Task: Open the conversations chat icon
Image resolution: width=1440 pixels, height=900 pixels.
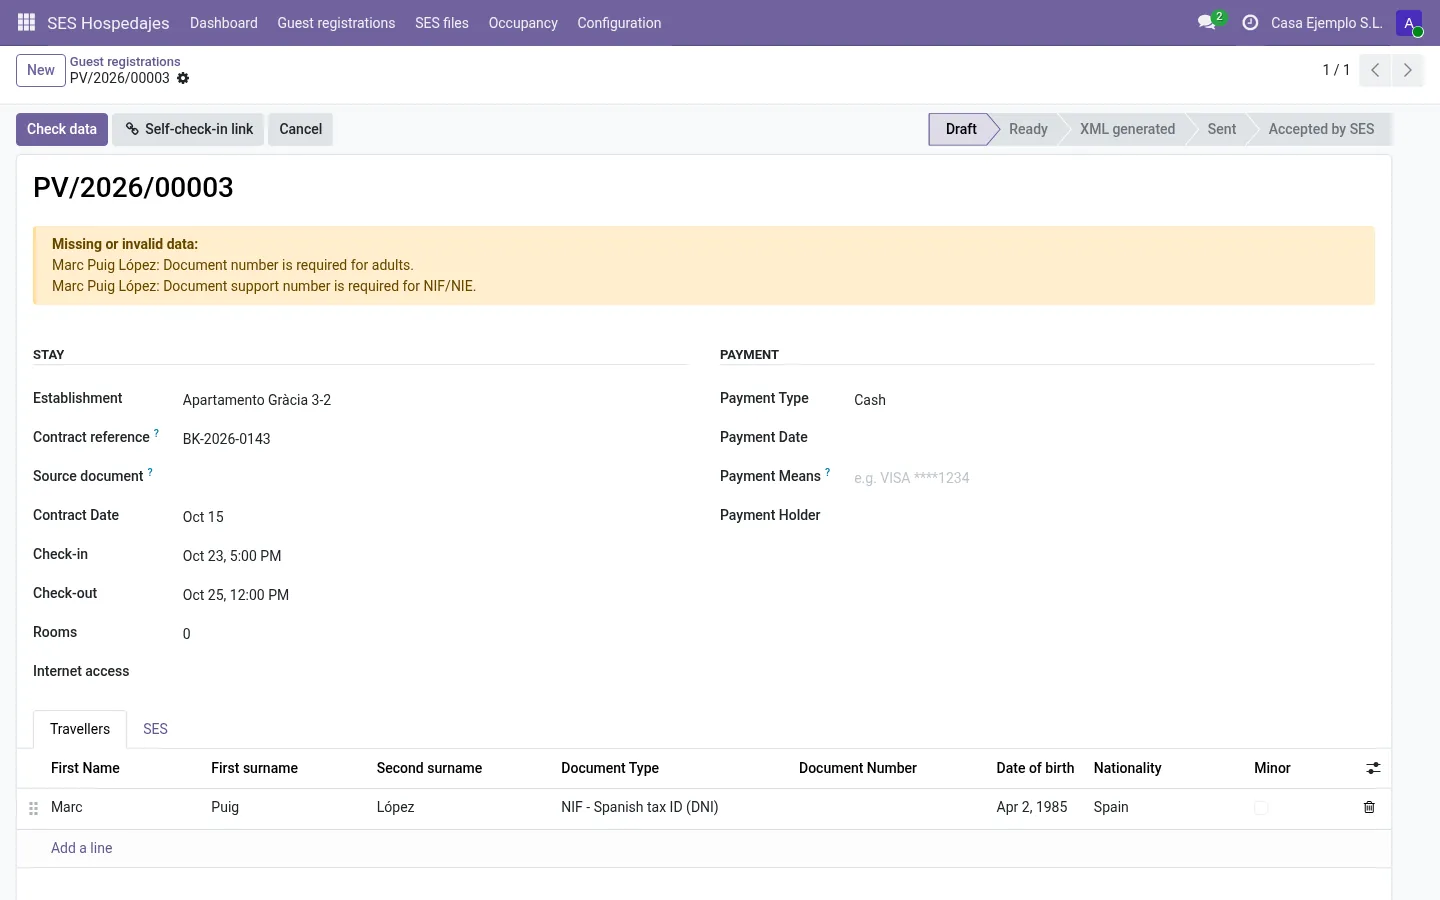Action: (x=1207, y=22)
